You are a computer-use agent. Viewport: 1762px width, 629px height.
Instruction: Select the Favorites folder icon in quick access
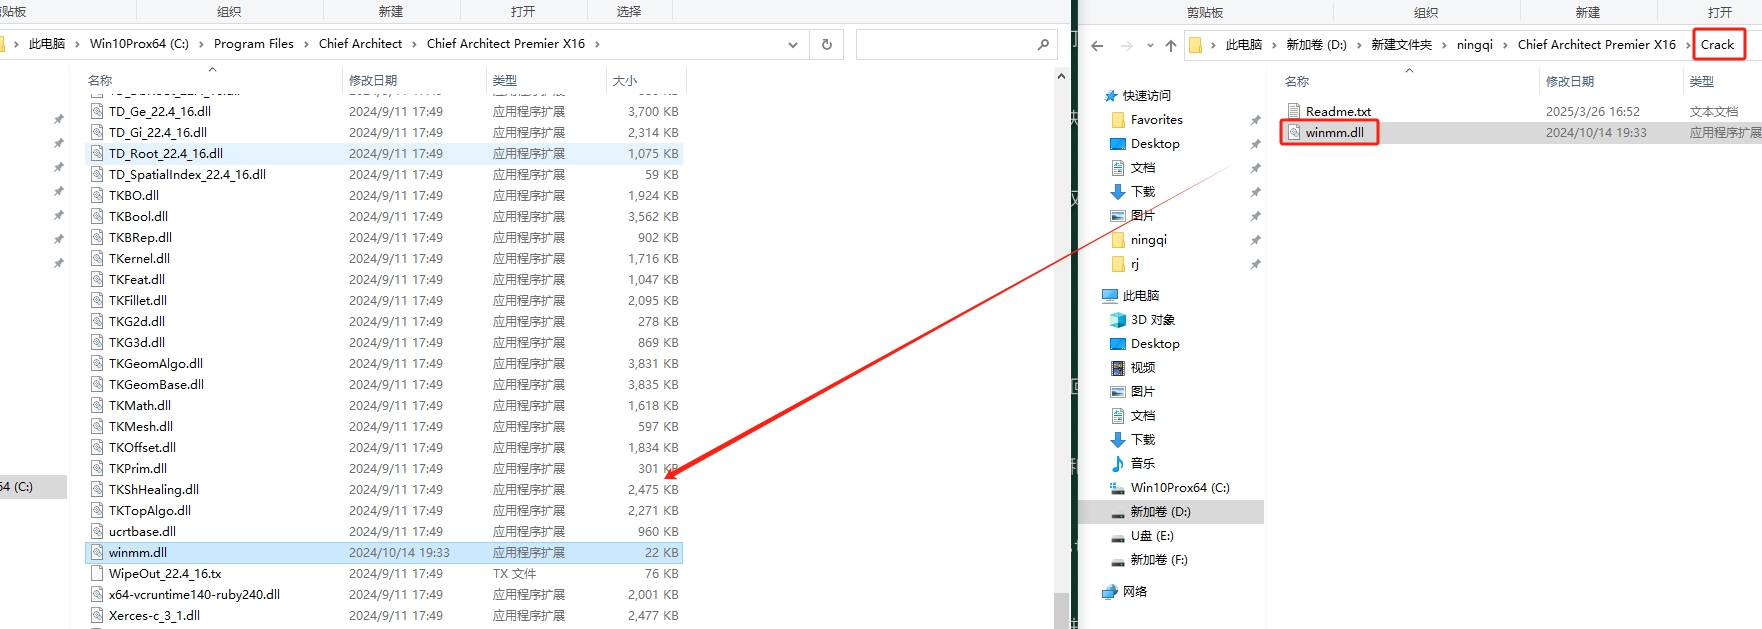click(x=1118, y=120)
